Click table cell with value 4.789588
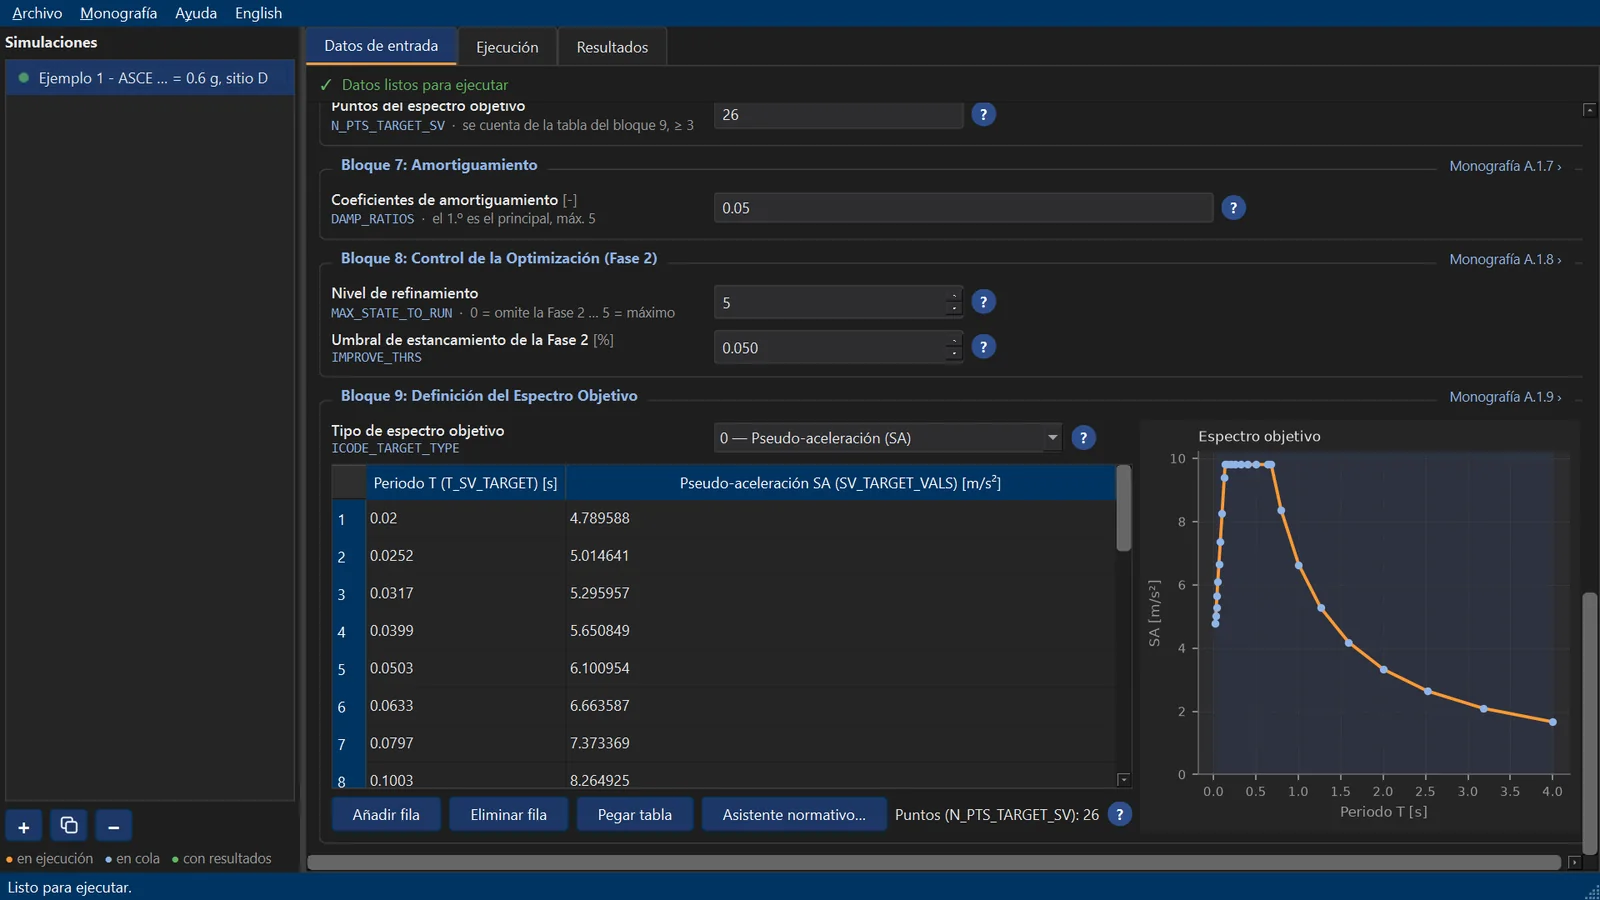The height and width of the screenshot is (900, 1600). point(840,518)
